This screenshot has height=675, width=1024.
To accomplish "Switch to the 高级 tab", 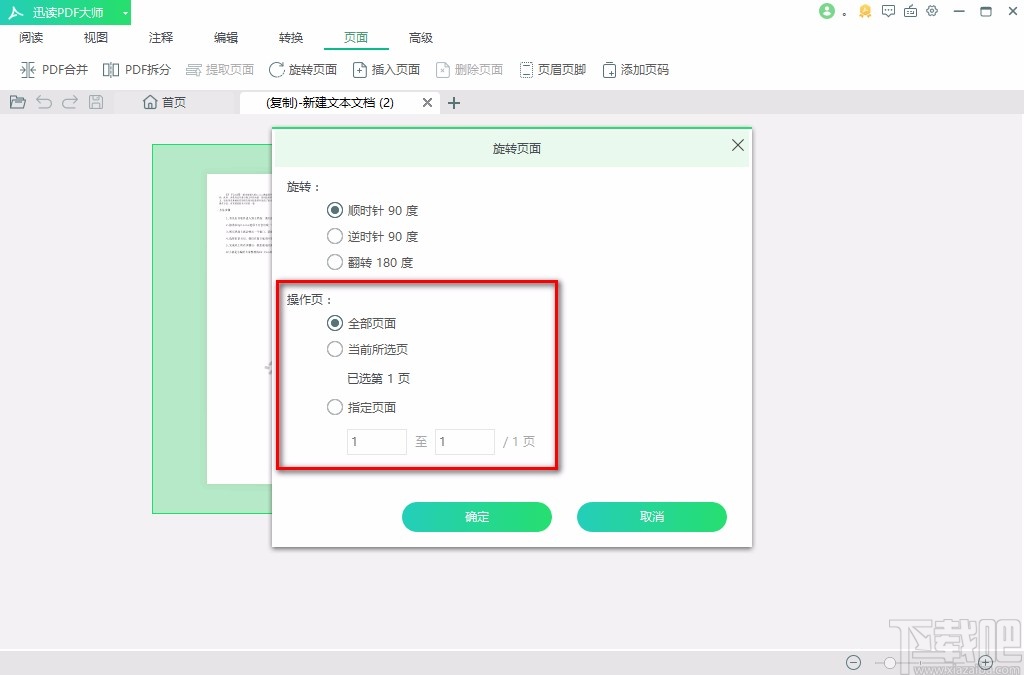I will [421, 37].
